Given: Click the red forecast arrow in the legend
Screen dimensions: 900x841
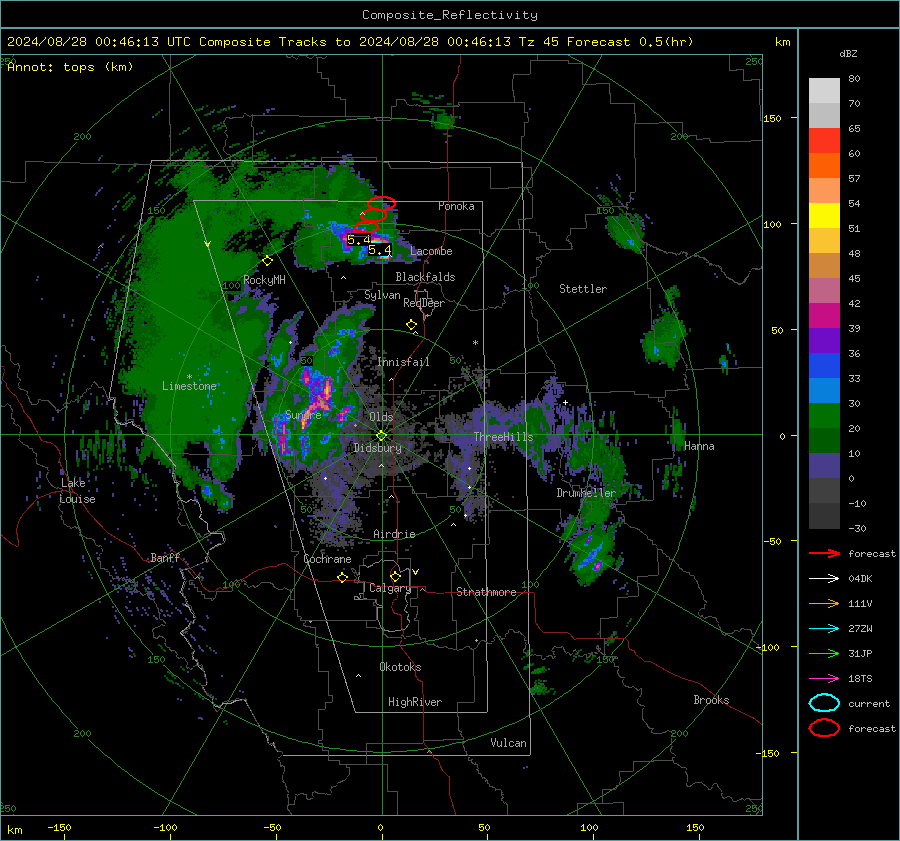Looking at the screenshot, I should click(824, 553).
